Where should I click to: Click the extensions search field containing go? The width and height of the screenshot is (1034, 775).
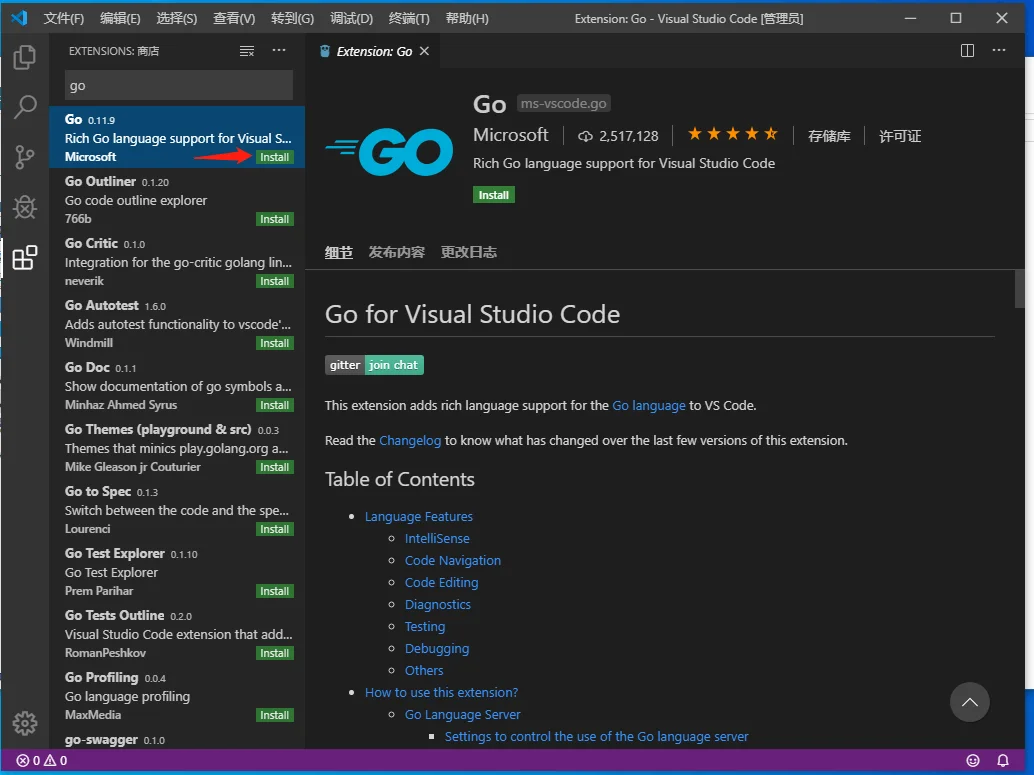pos(179,85)
